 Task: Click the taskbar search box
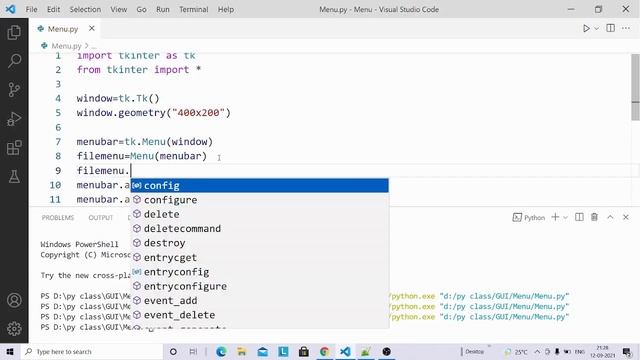tap(91, 351)
